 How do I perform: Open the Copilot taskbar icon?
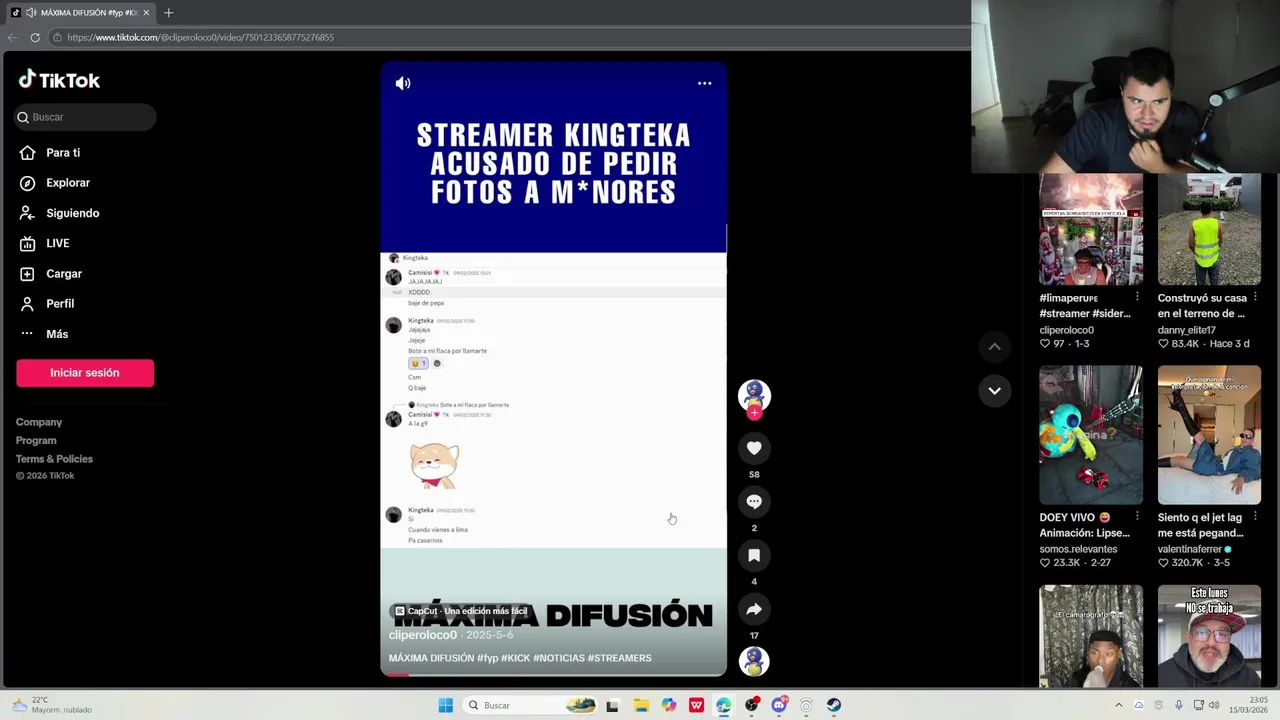coord(669,705)
